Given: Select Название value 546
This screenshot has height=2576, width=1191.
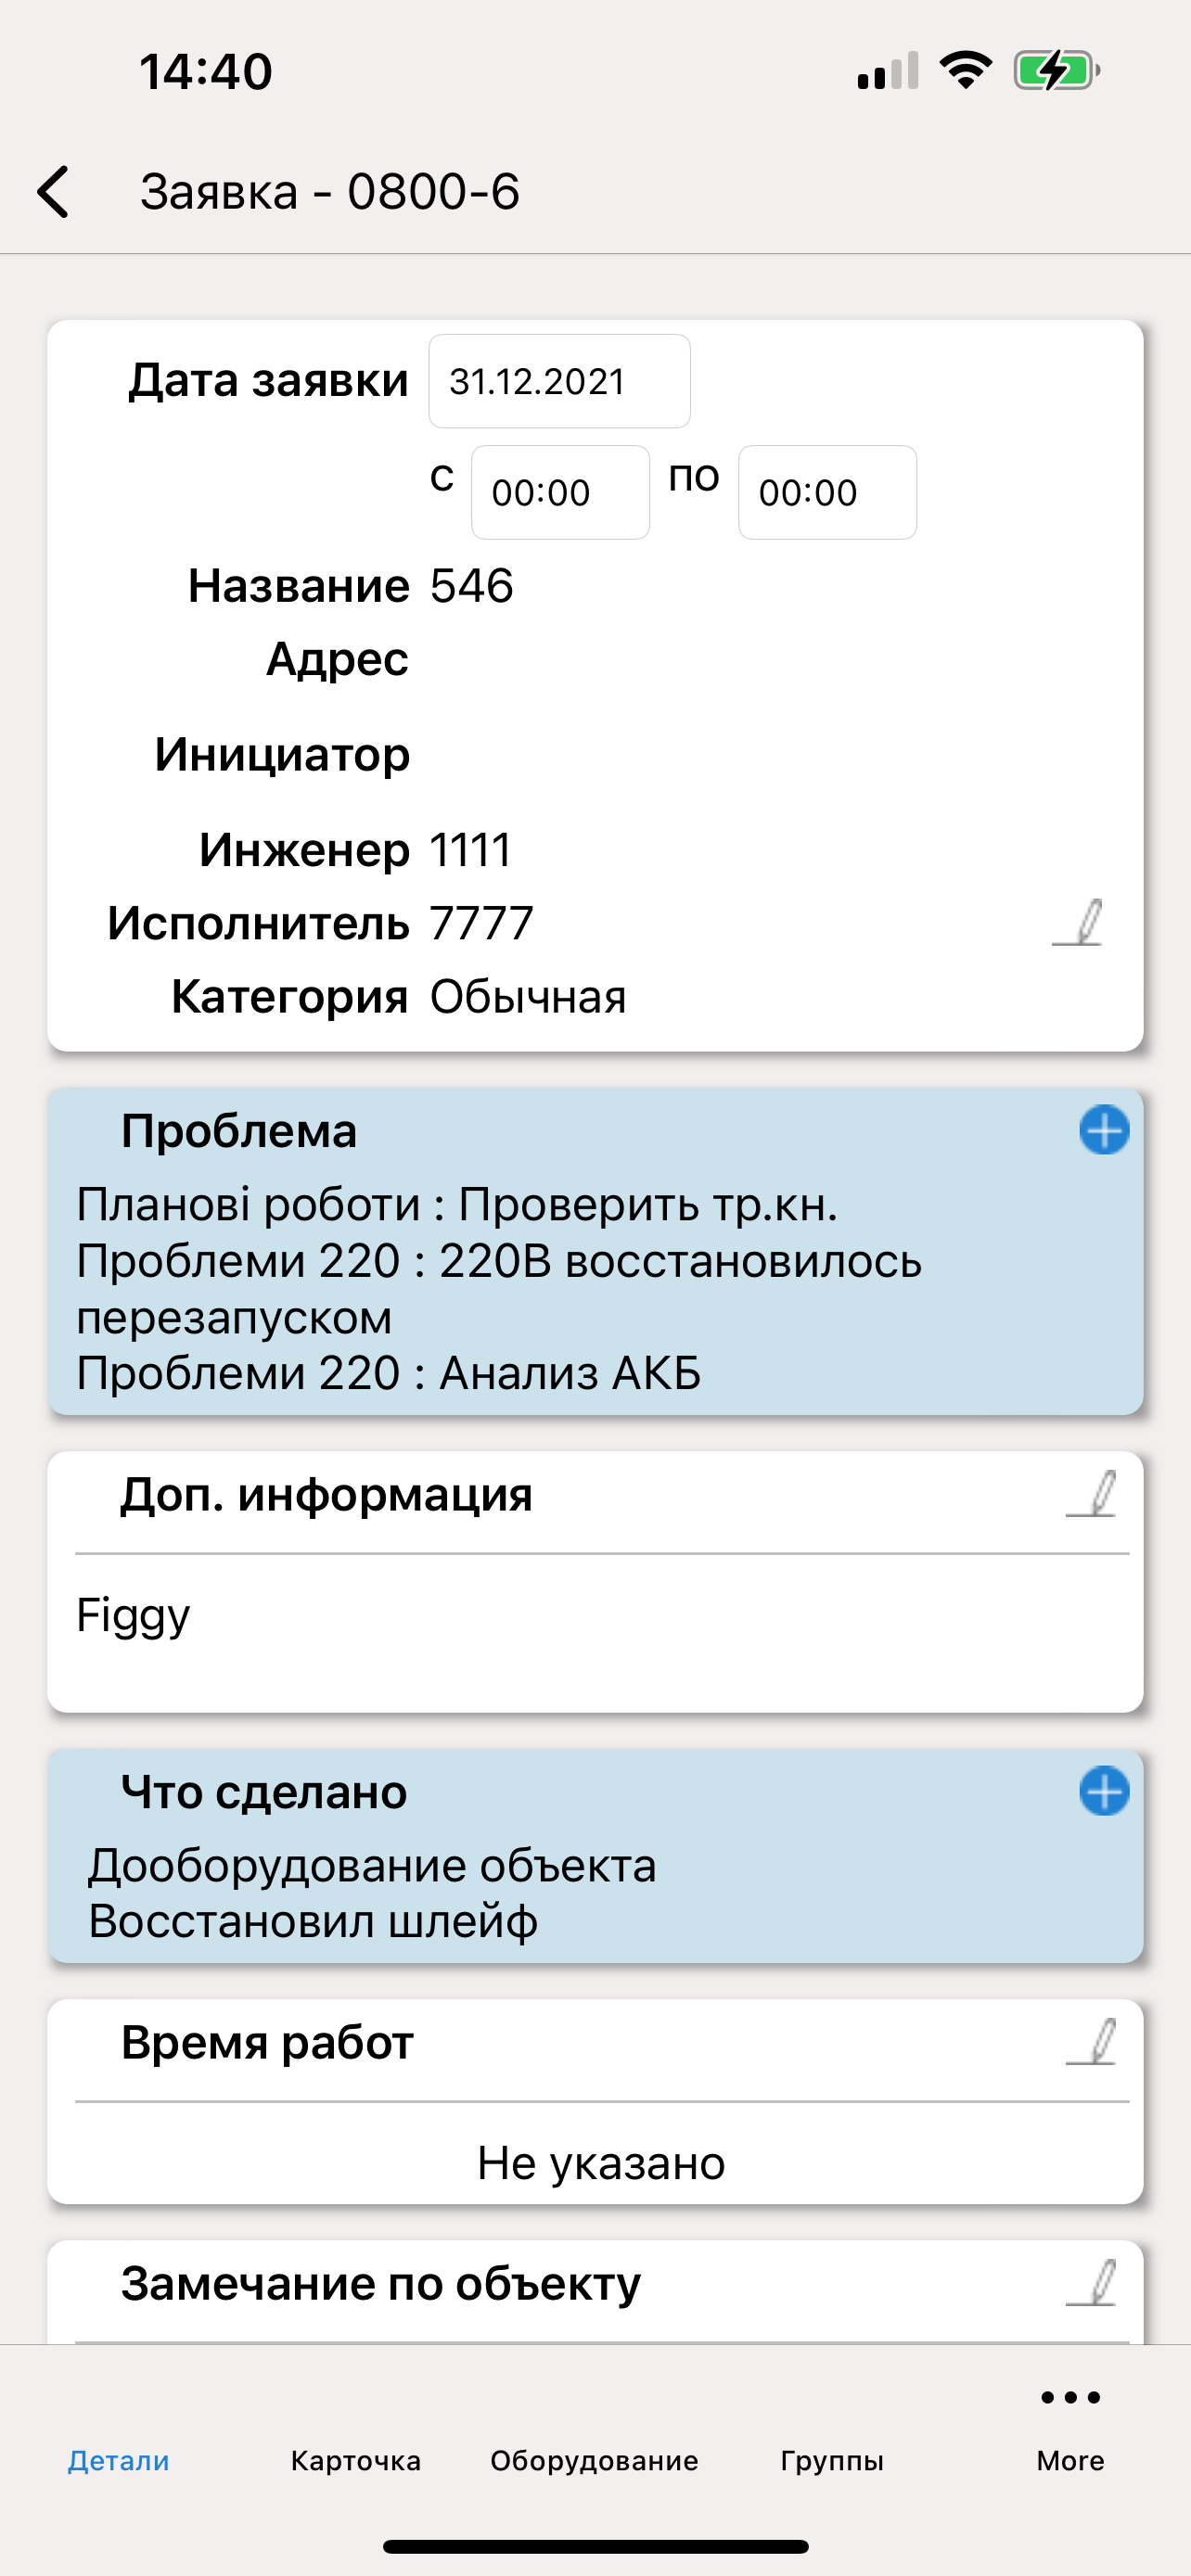Looking at the screenshot, I should coord(471,585).
